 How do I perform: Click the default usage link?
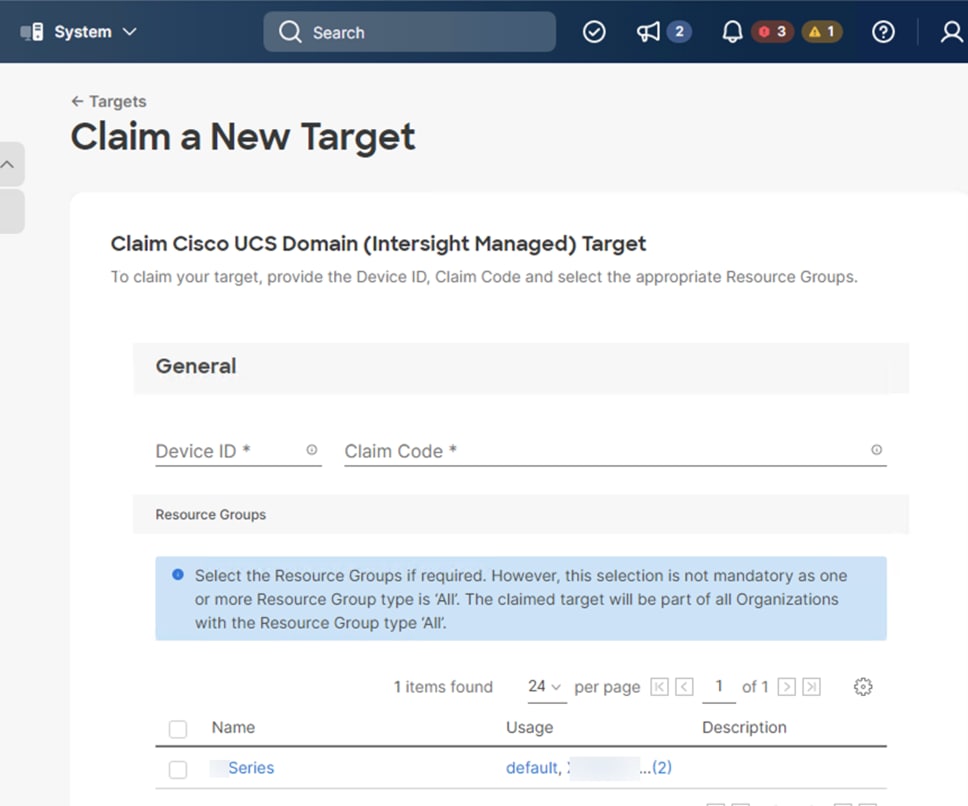point(531,768)
